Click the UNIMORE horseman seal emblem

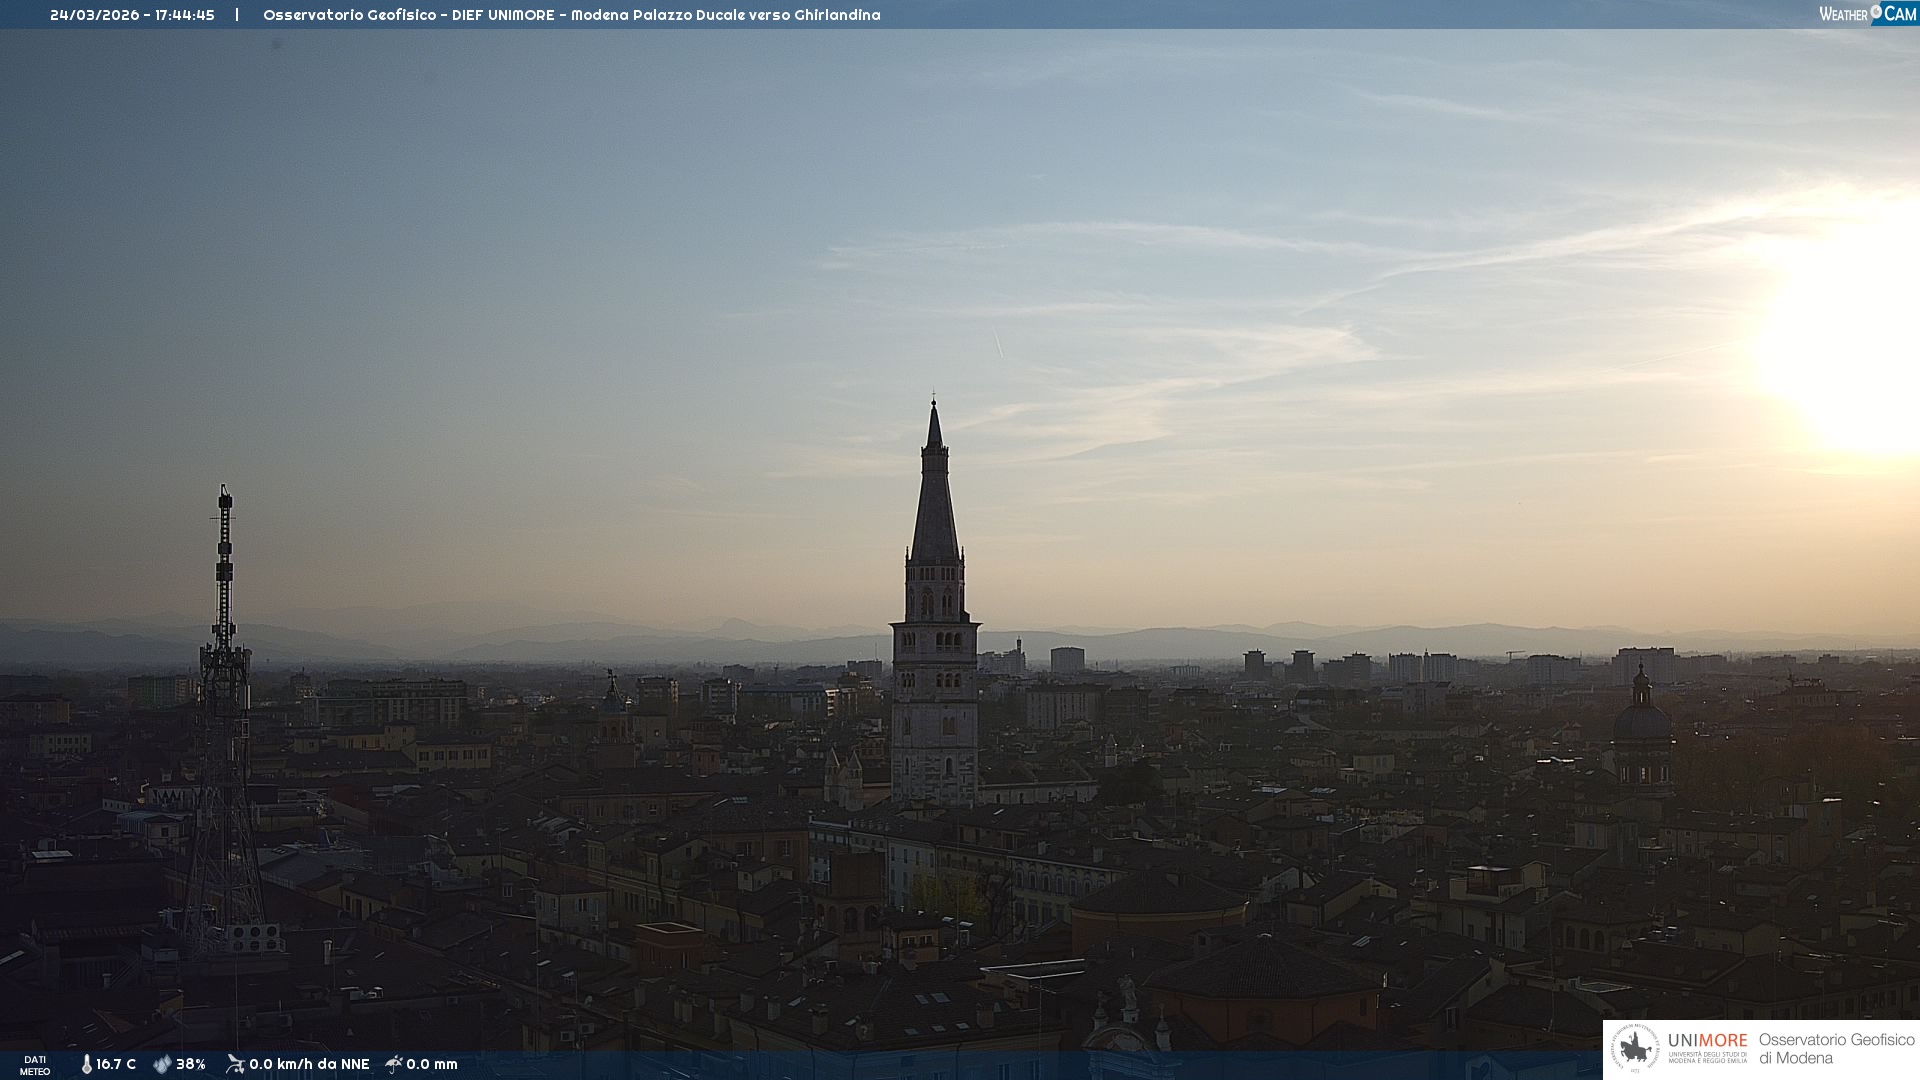point(1635,1048)
